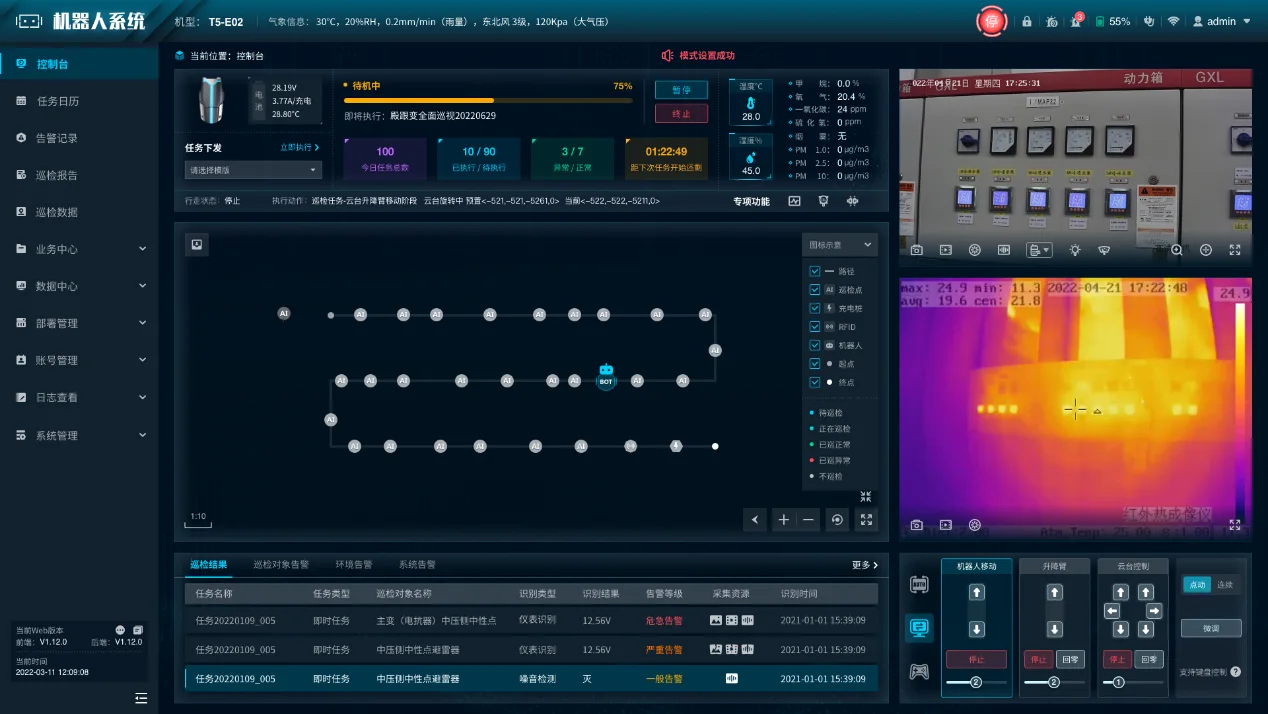The height and width of the screenshot is (714, 1268).
Task: Select the 连续 continuous mode option
Action: (x=1225, y=585)
